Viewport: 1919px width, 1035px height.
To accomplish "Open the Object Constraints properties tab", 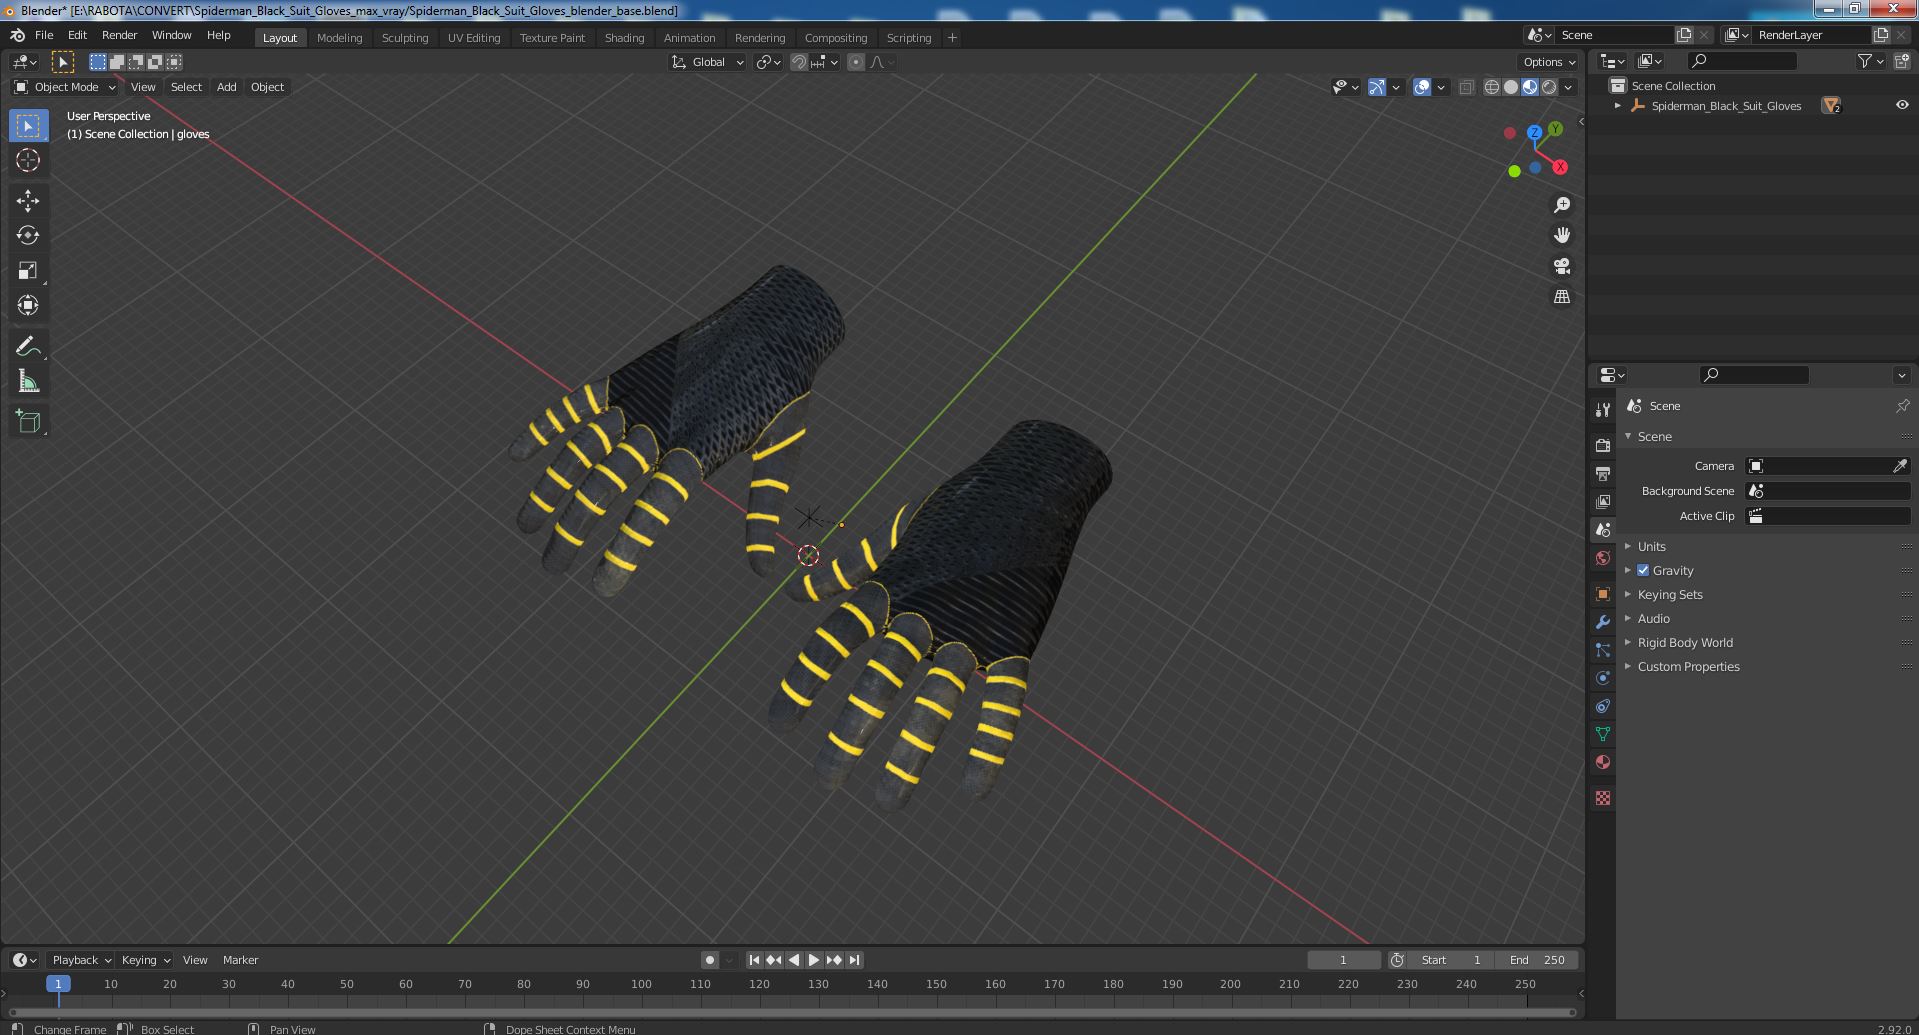I will (1603, 706).
